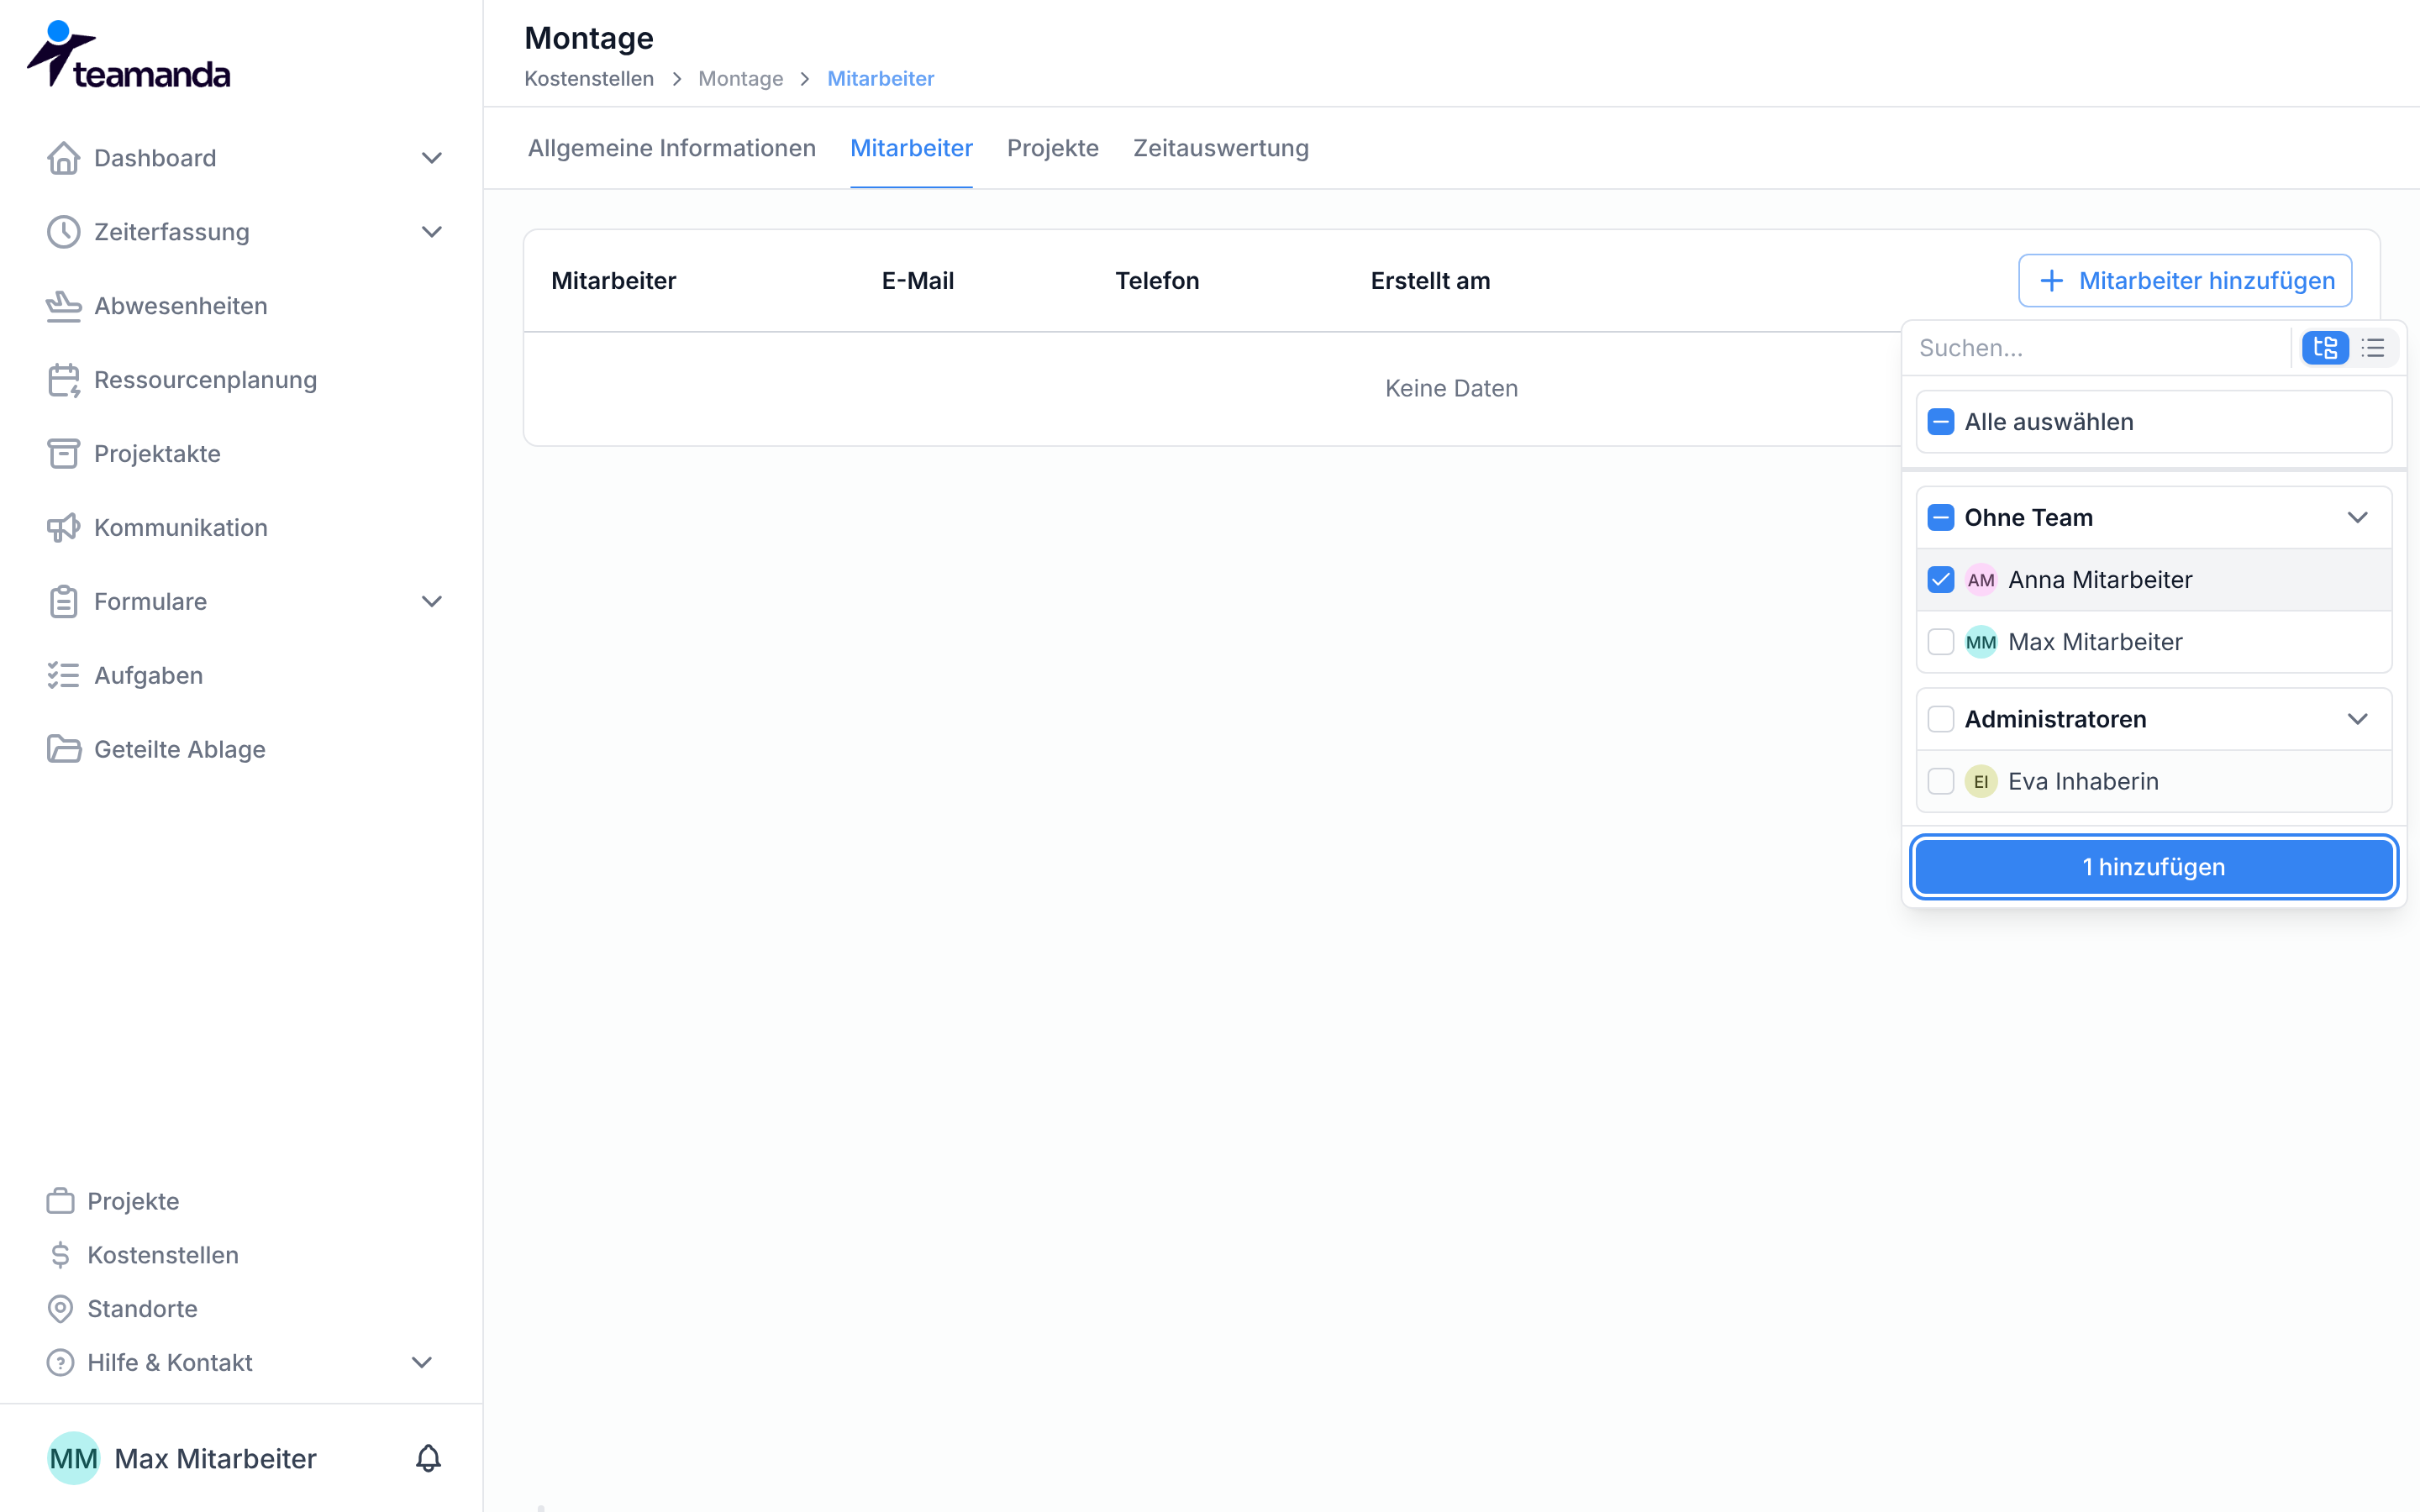Go to Montage breadcrumb link
Viewport: 2420px width, 1512px height.
pyautogui.click(x=740, y=79)
